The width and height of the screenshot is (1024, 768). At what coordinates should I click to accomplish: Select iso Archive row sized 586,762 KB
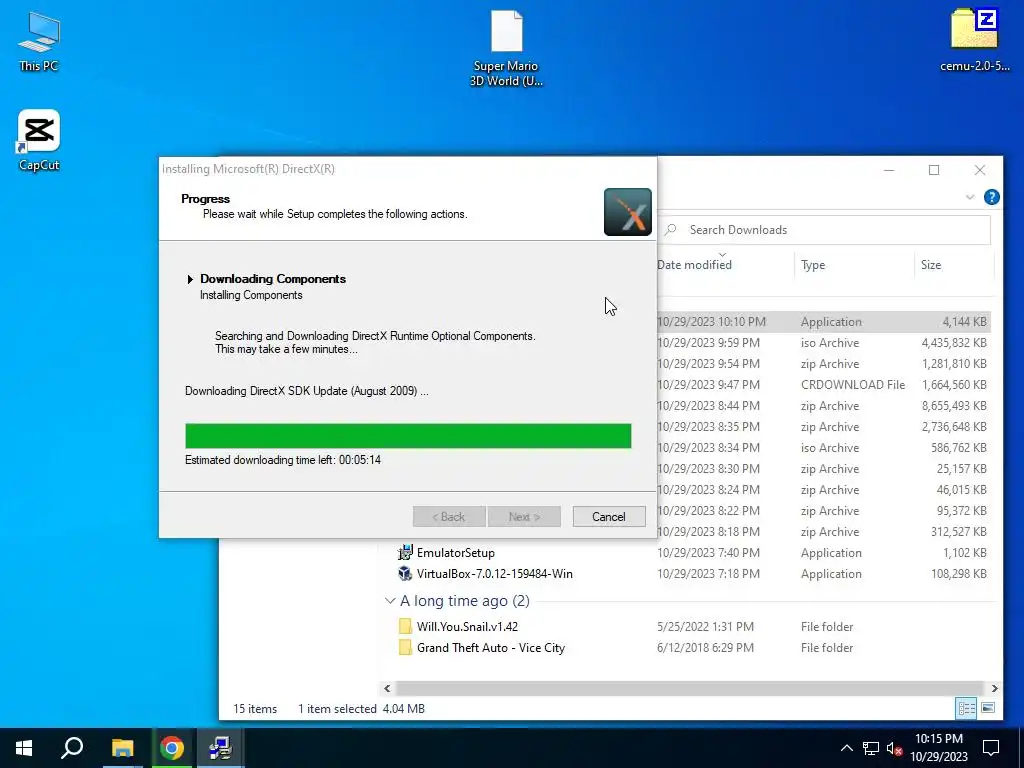pyautogui.click(x=824, y=447)
